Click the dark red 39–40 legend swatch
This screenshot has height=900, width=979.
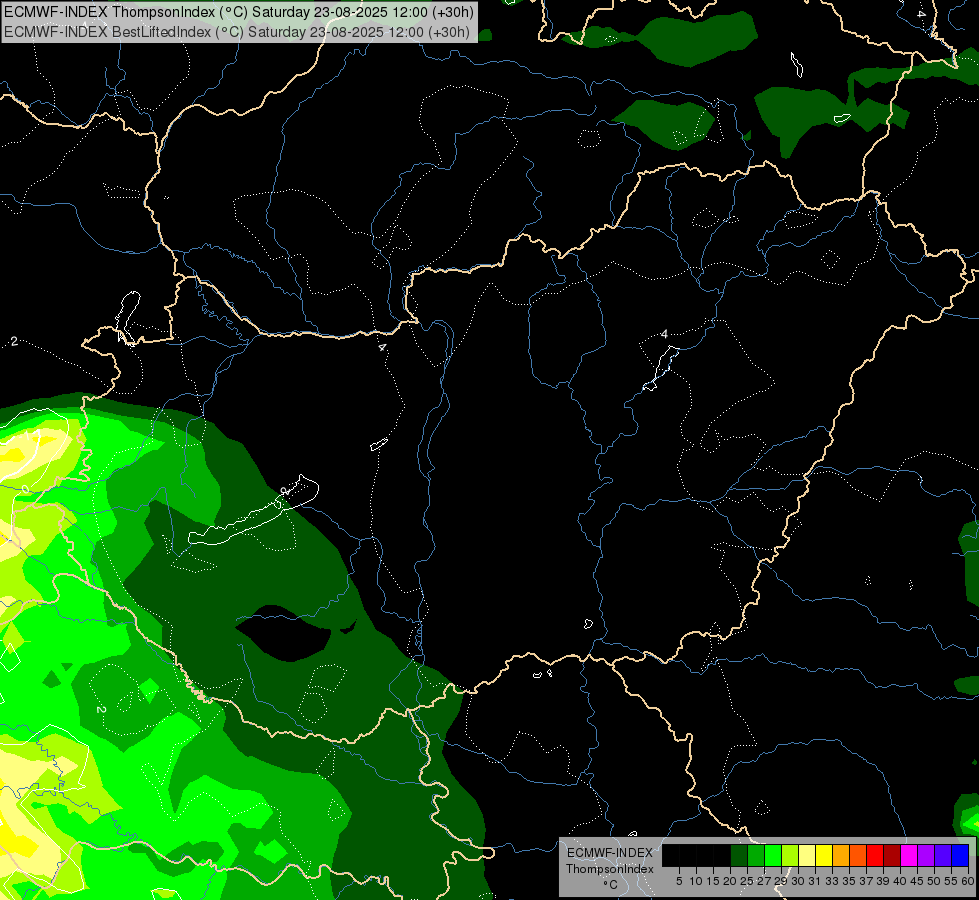point(892,855)
